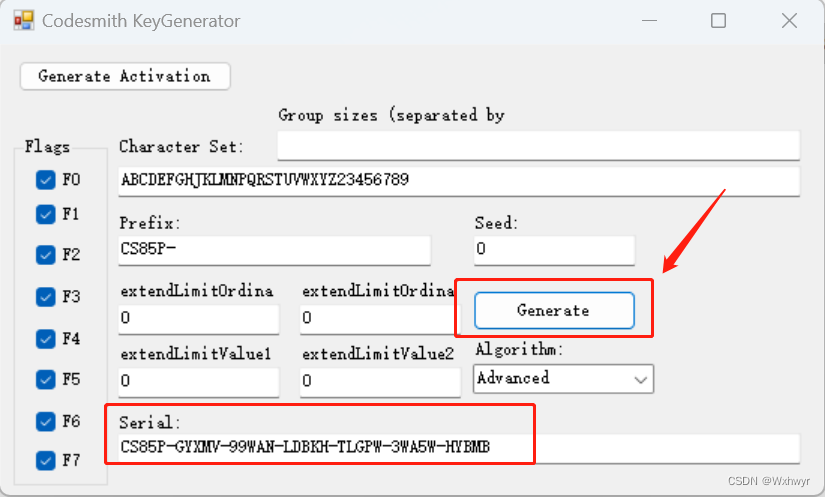Focus the second extendLimitOrdinal field
The height and width of the screenshot is (497, 825).
[380, 319]
